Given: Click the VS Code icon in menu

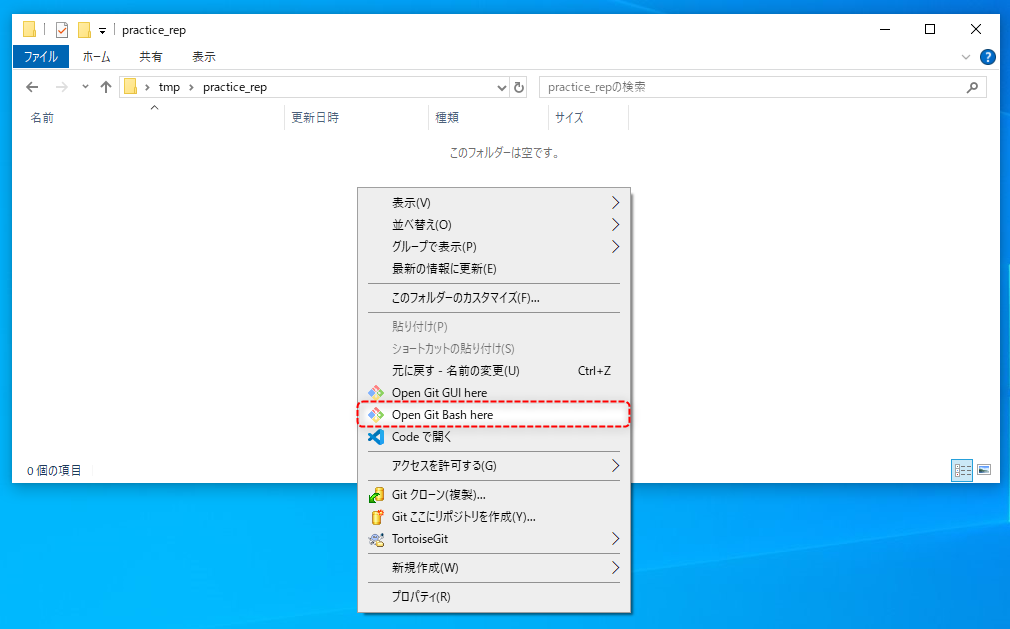Looking at the screenshot, I should pyautogui.click(x=376, y=437).
